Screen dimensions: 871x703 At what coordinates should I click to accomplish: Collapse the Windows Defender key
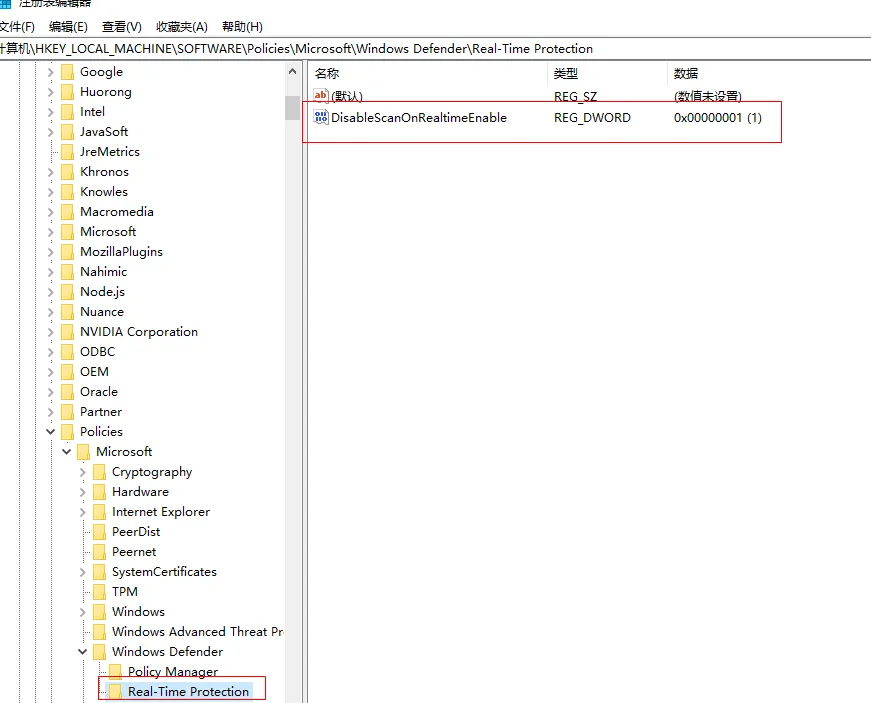point(83,652)
